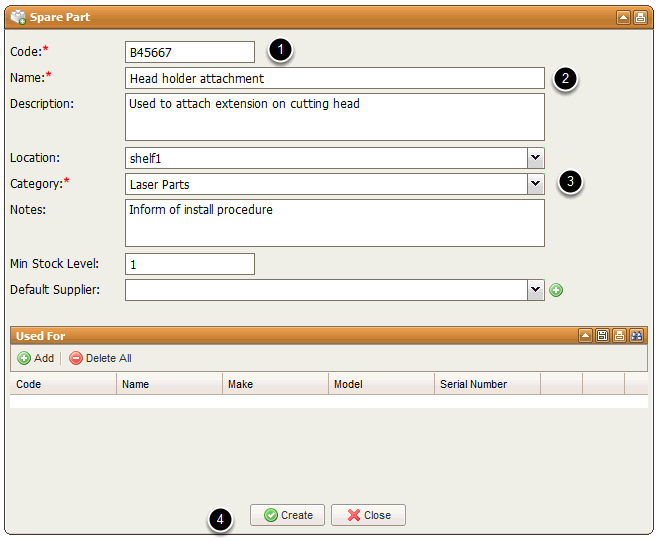Image resolution: width=659 pixels, height=541 pixels.
Task: Click the green plus icon beside Default Supplier
Action: point(556,290)
